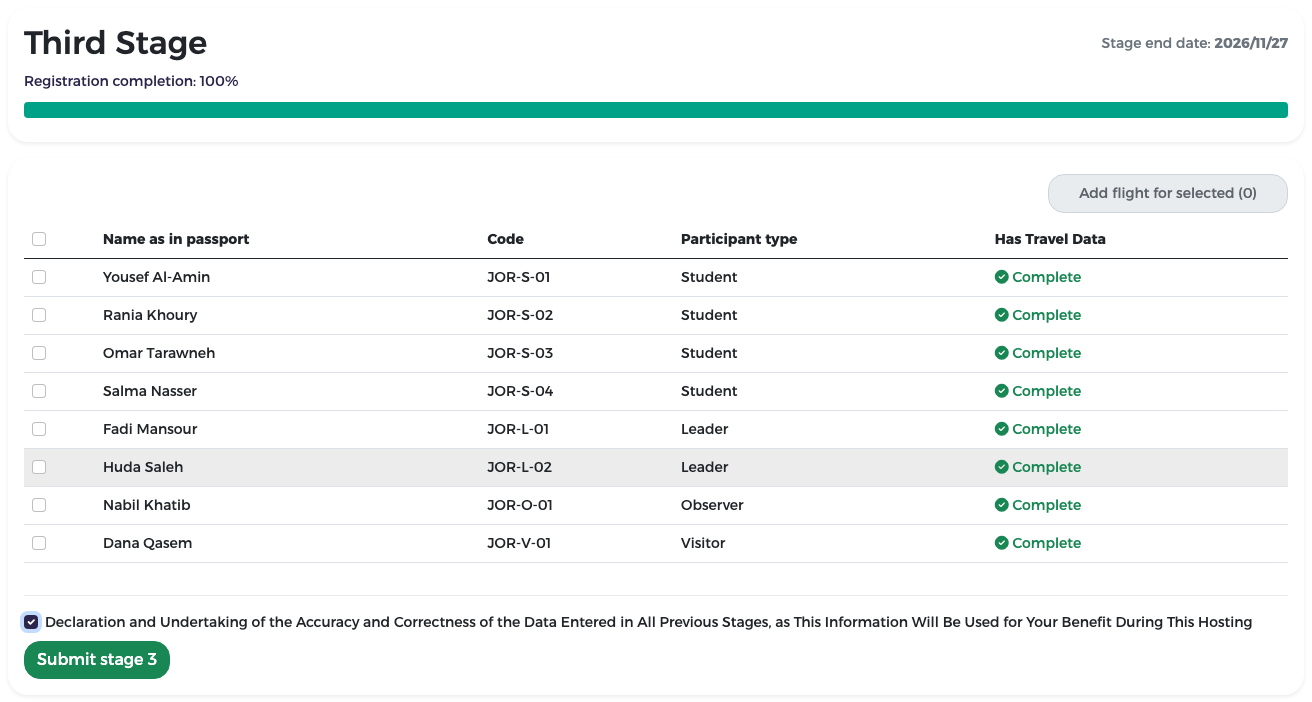The image size is (1312, 702).
Task: Click Student type in Yousef Al-Amin's row
Action: pos(709,277)
